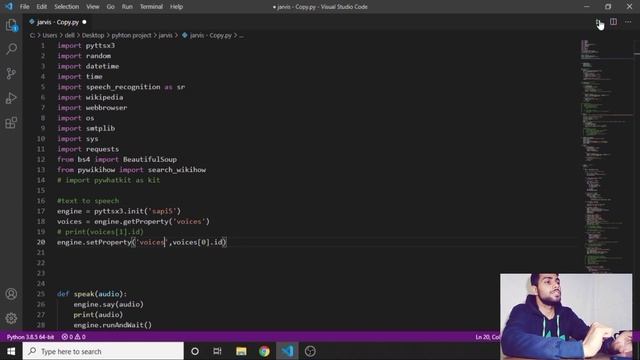Open the More Actions ellipsis in the editor
This screenshot has height=360, width=640.
[628, 22]
